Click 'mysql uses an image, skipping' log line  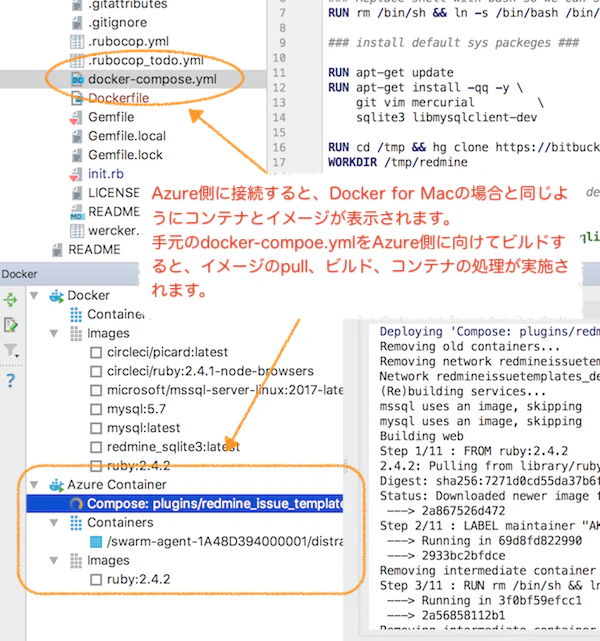[x=481, y=421]
